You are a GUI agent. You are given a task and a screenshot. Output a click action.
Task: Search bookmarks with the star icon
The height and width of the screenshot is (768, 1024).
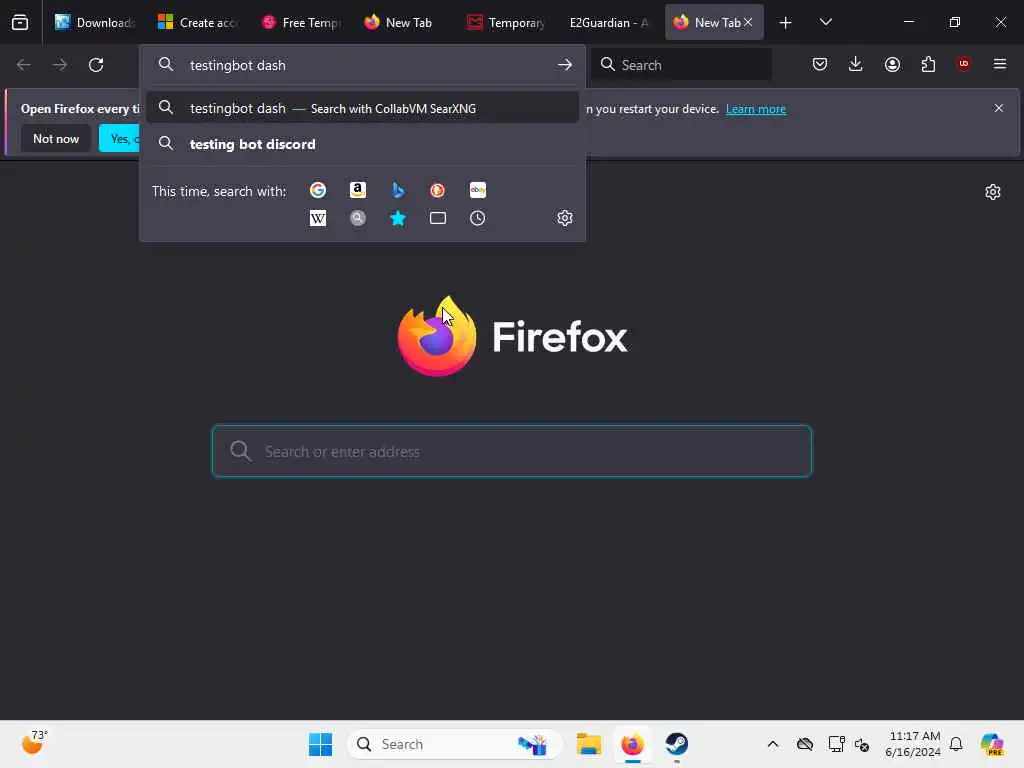[x=398, y=218]
